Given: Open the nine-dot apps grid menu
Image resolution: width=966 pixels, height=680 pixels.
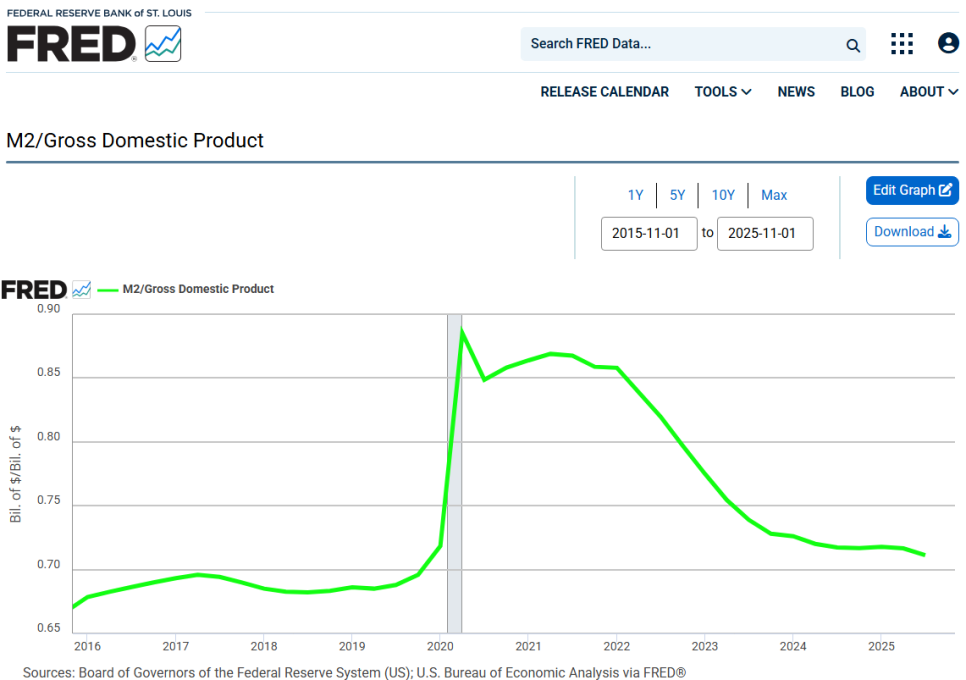Looking at the screenshot, I should pos(902,44).
